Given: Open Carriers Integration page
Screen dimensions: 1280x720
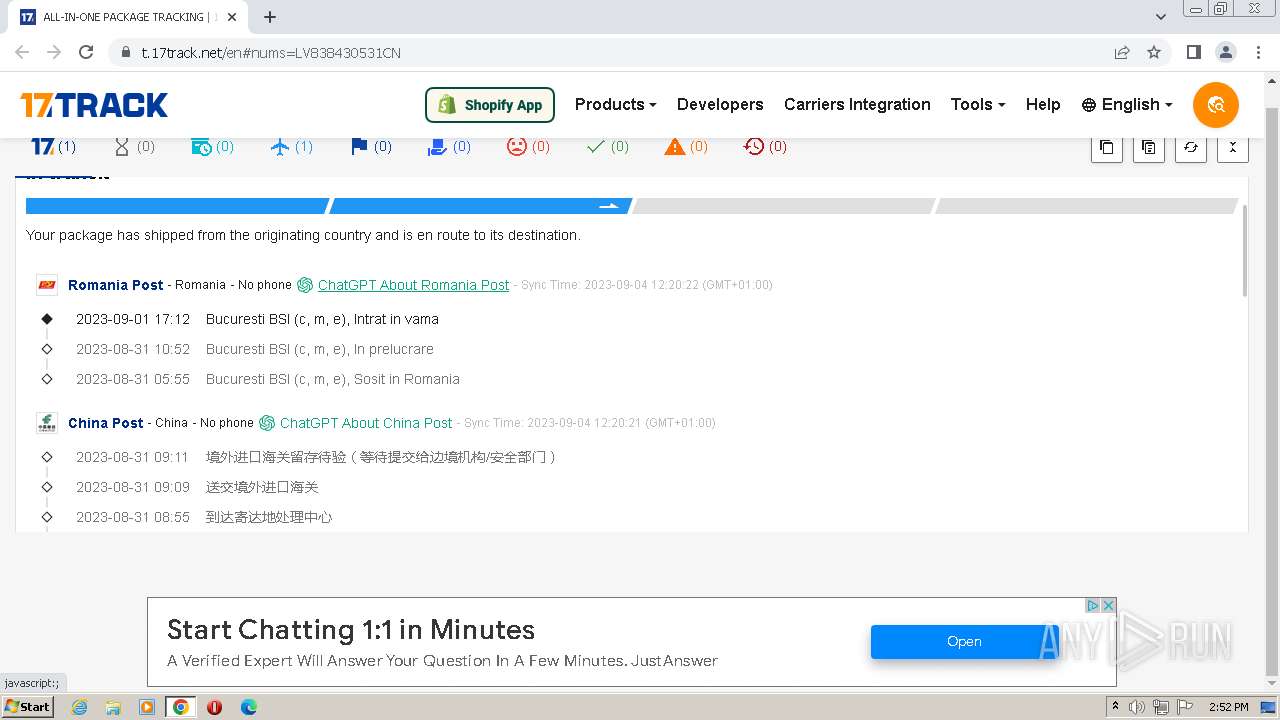Looking at the screenshot, I should click(857, 104).
